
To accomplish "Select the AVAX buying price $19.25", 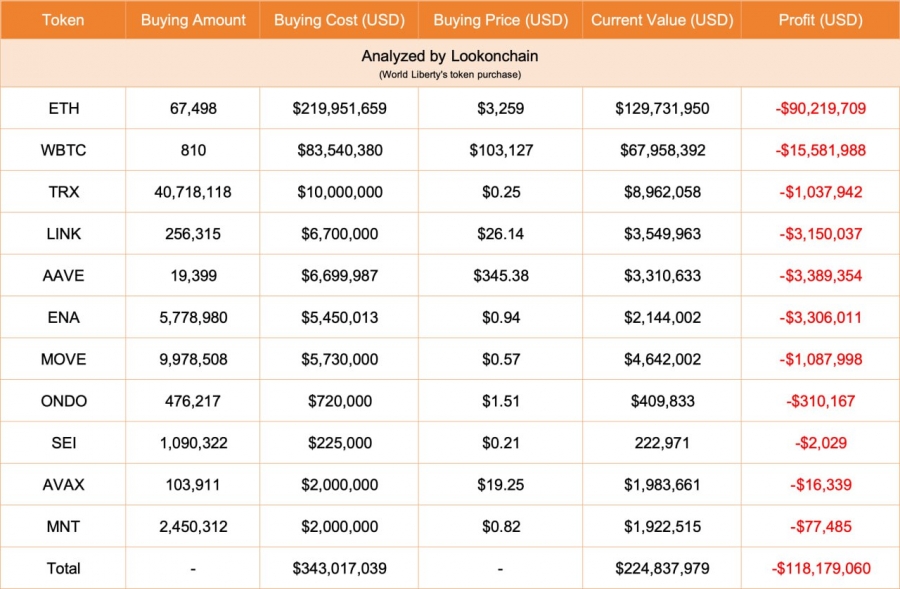I will pos(501,485).
